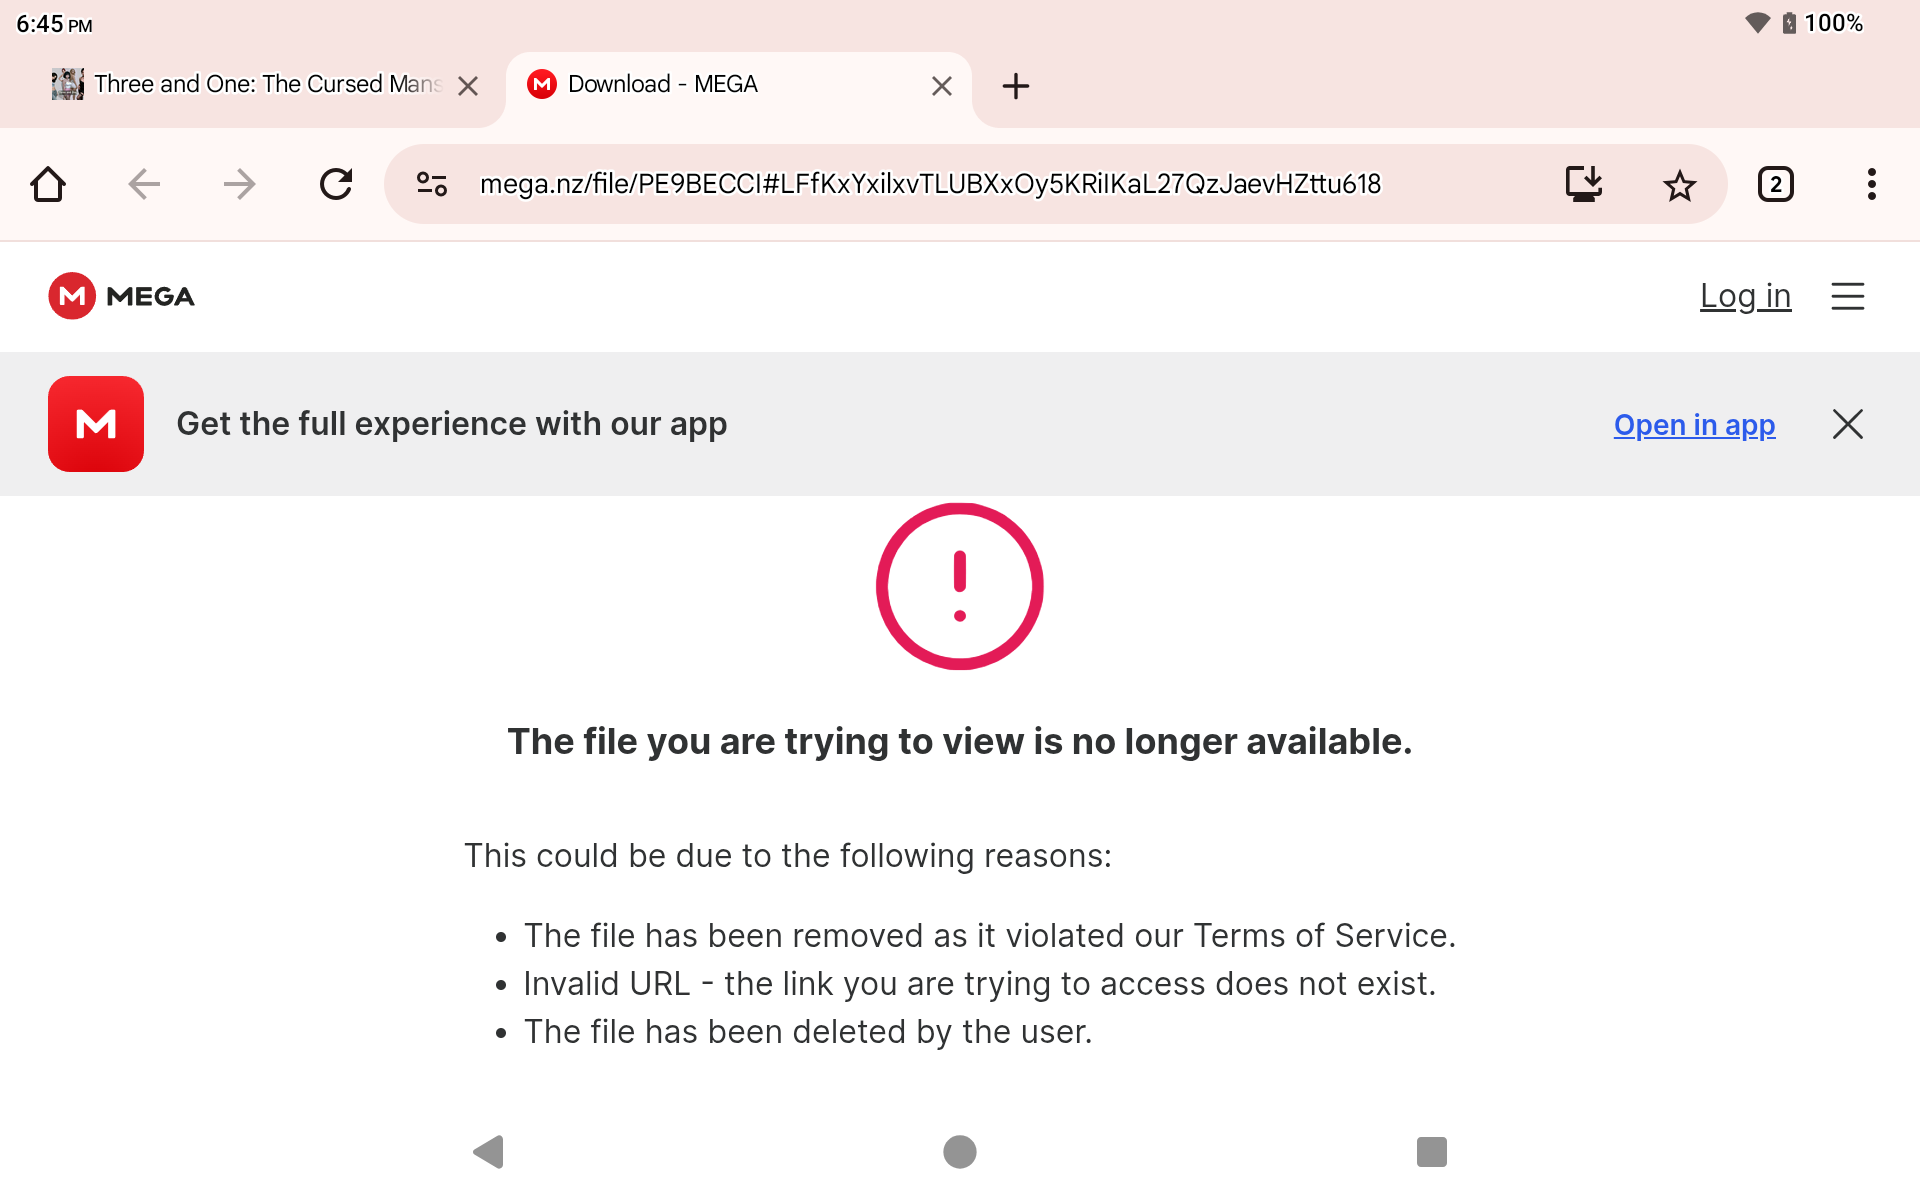Tap the Chrome home icon
Viewport: 1920px width, 1200px height.
48,185
